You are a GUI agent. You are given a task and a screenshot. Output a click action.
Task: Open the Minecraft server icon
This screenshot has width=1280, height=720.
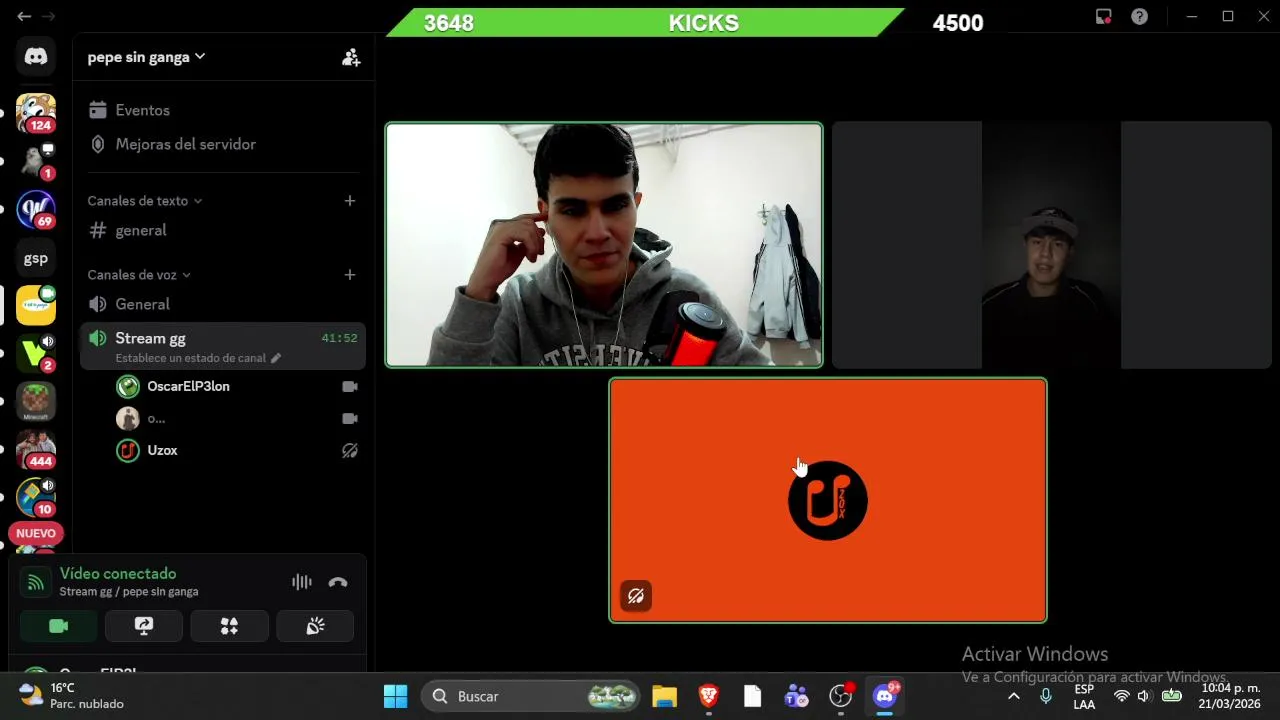(x=36, y=402)
